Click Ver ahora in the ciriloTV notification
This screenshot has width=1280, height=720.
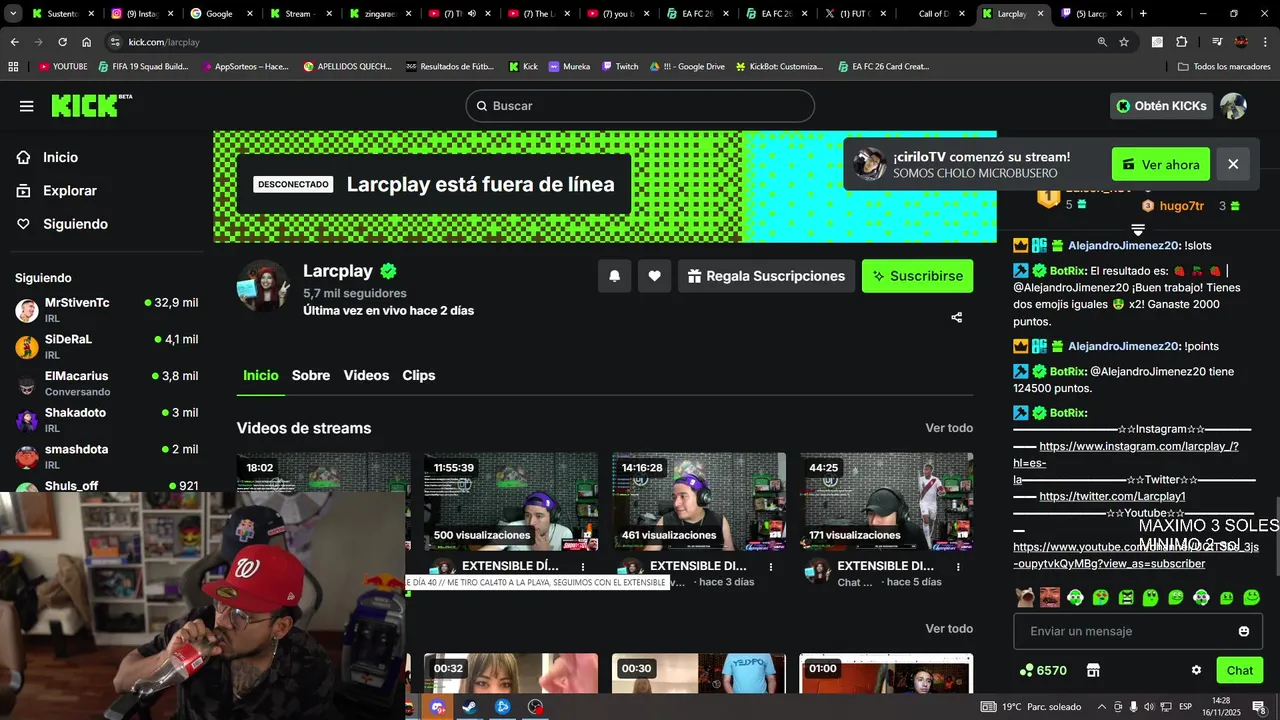(x=1161, y=164)
